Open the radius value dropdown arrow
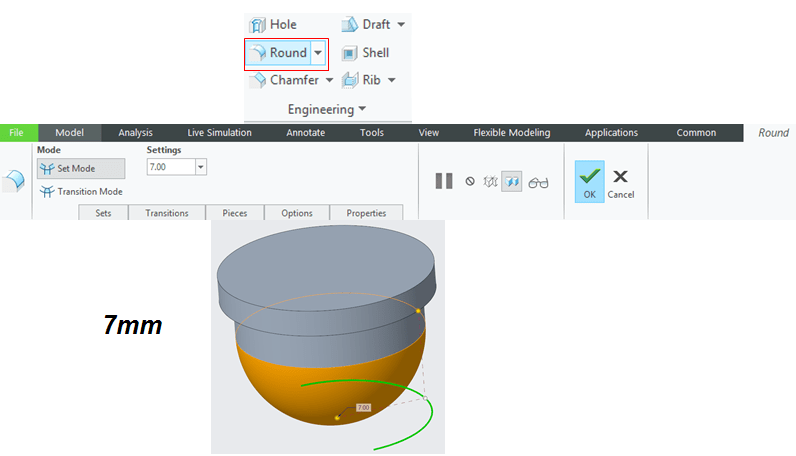 (x=201, y=168)
